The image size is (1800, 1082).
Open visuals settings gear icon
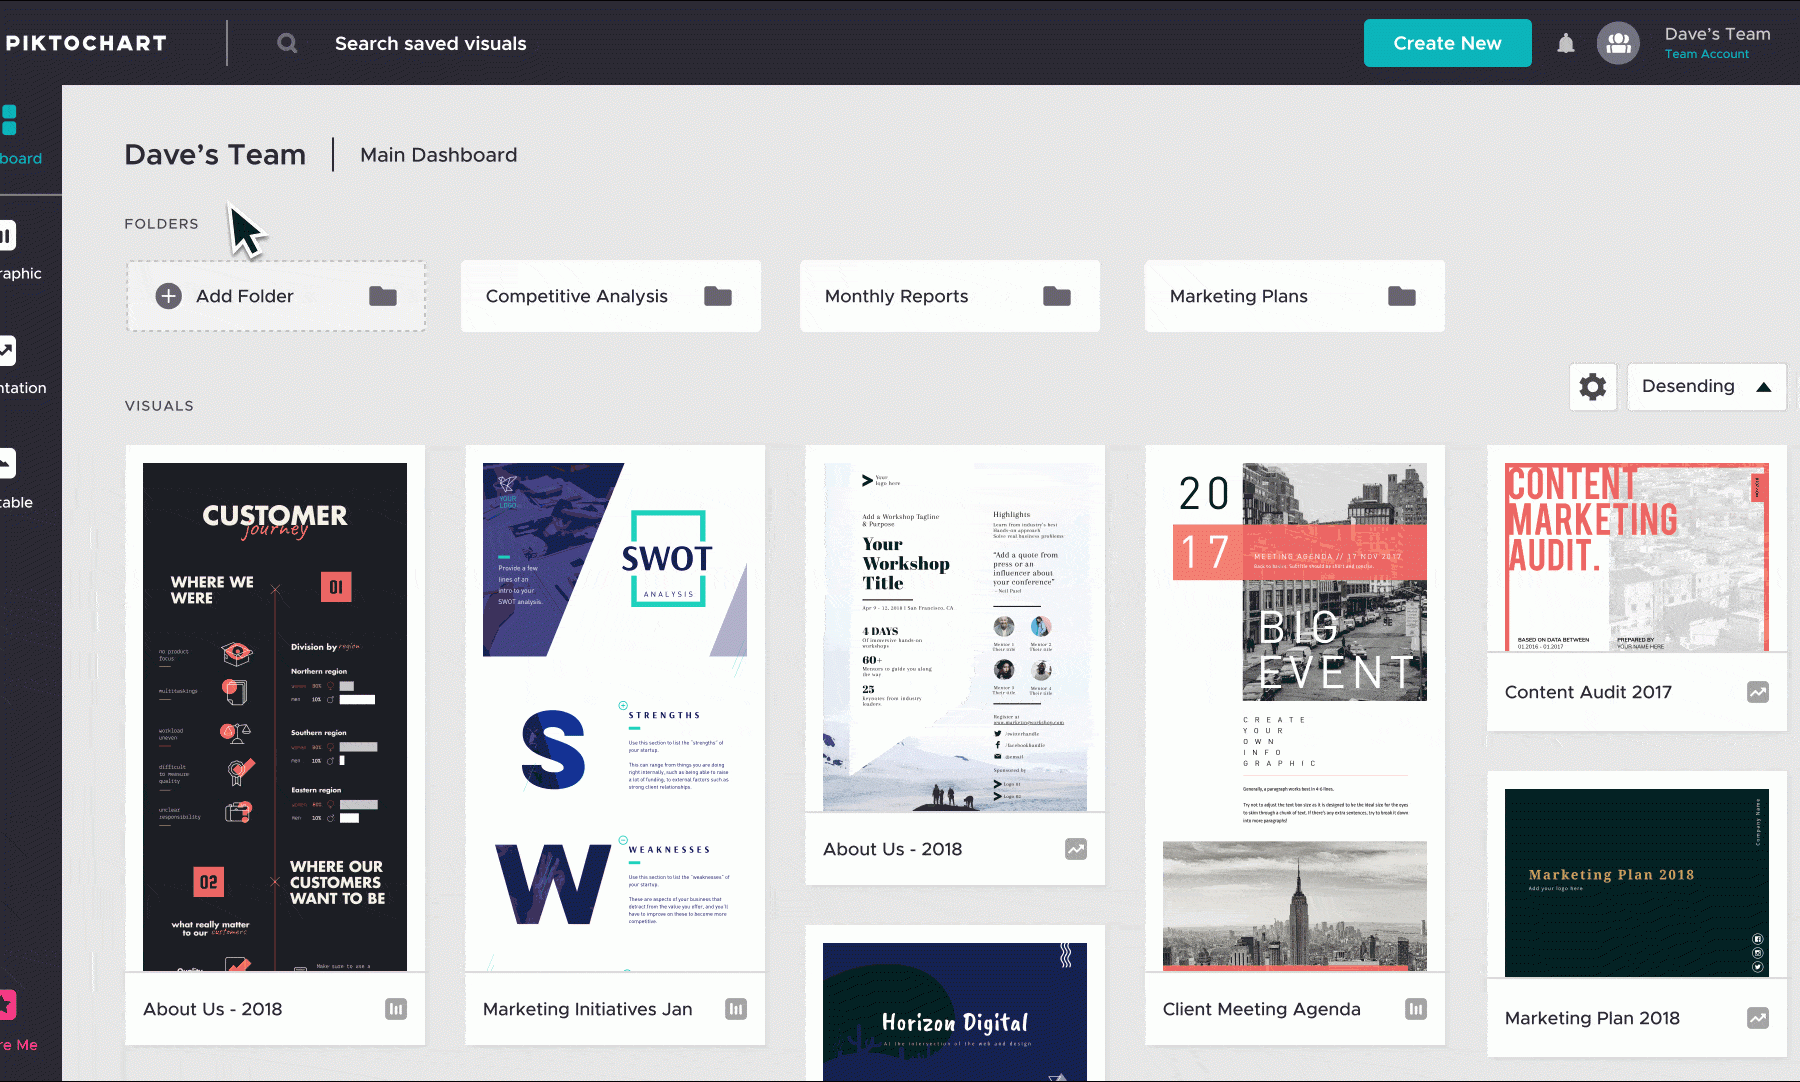click(x=1592, y=386)
